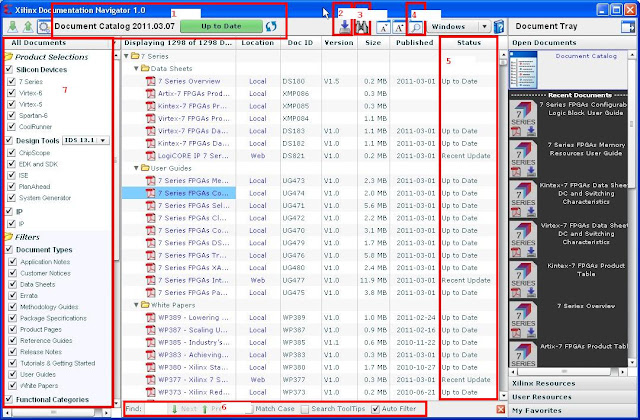Click the PDF icon for the UG477 row
The height and width of the screenshot is (420, 640).
coord(151,280)
